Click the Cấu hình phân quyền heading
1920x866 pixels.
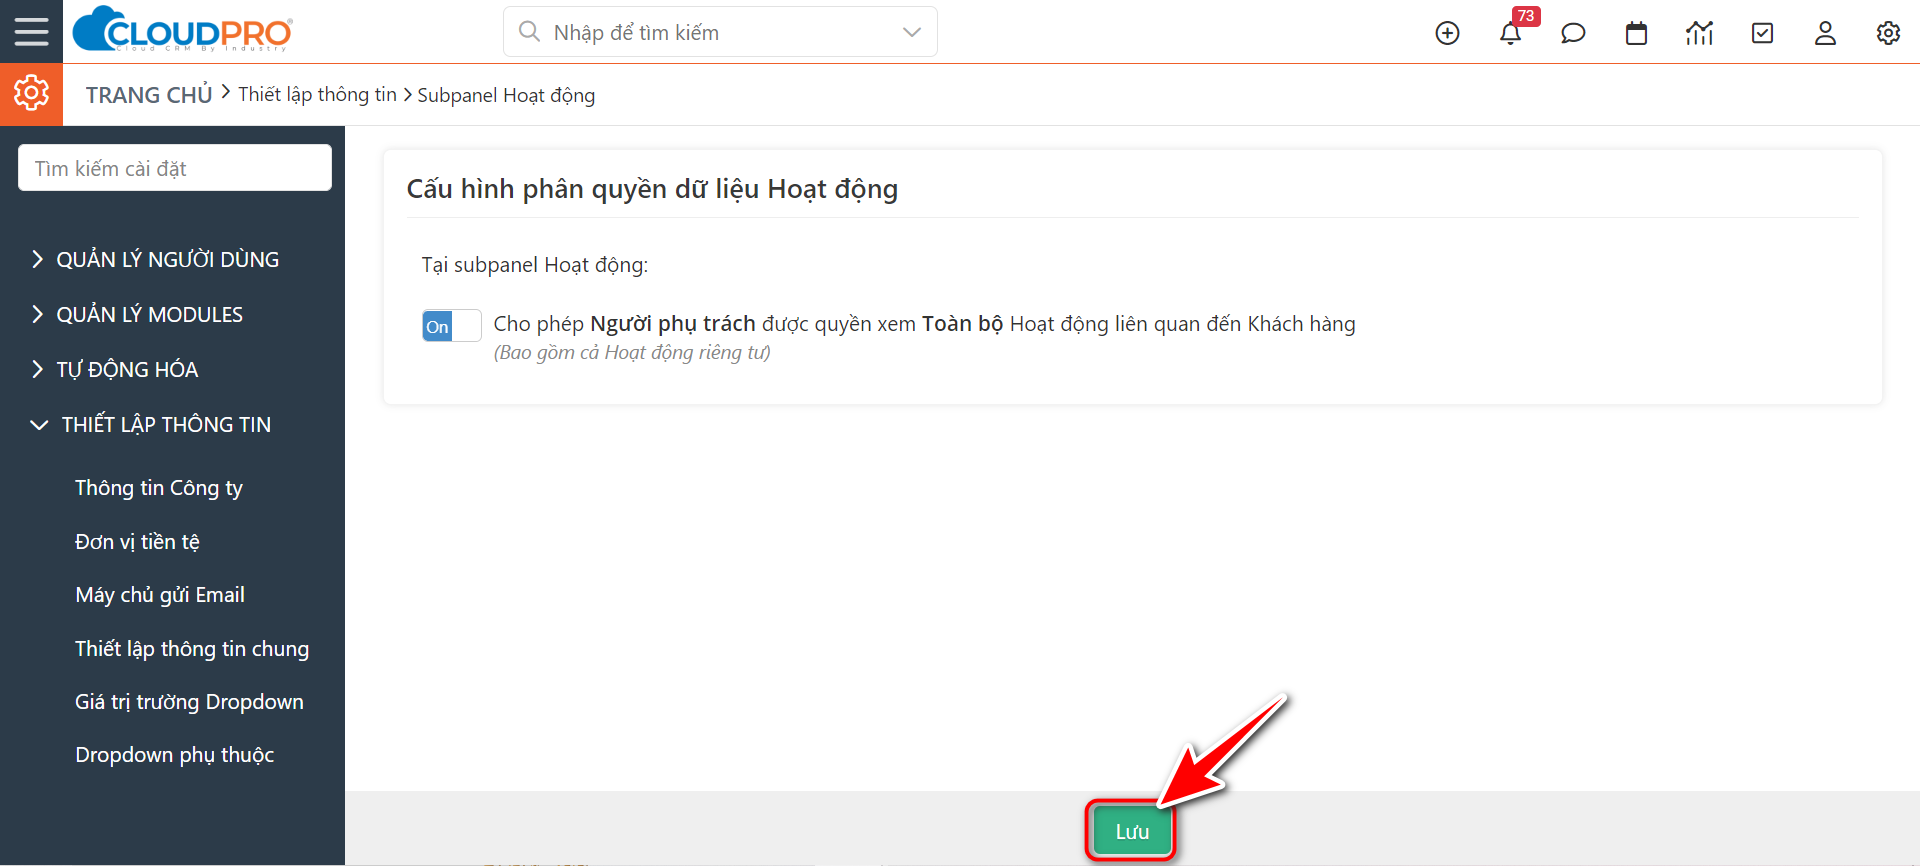click(652, 189)
